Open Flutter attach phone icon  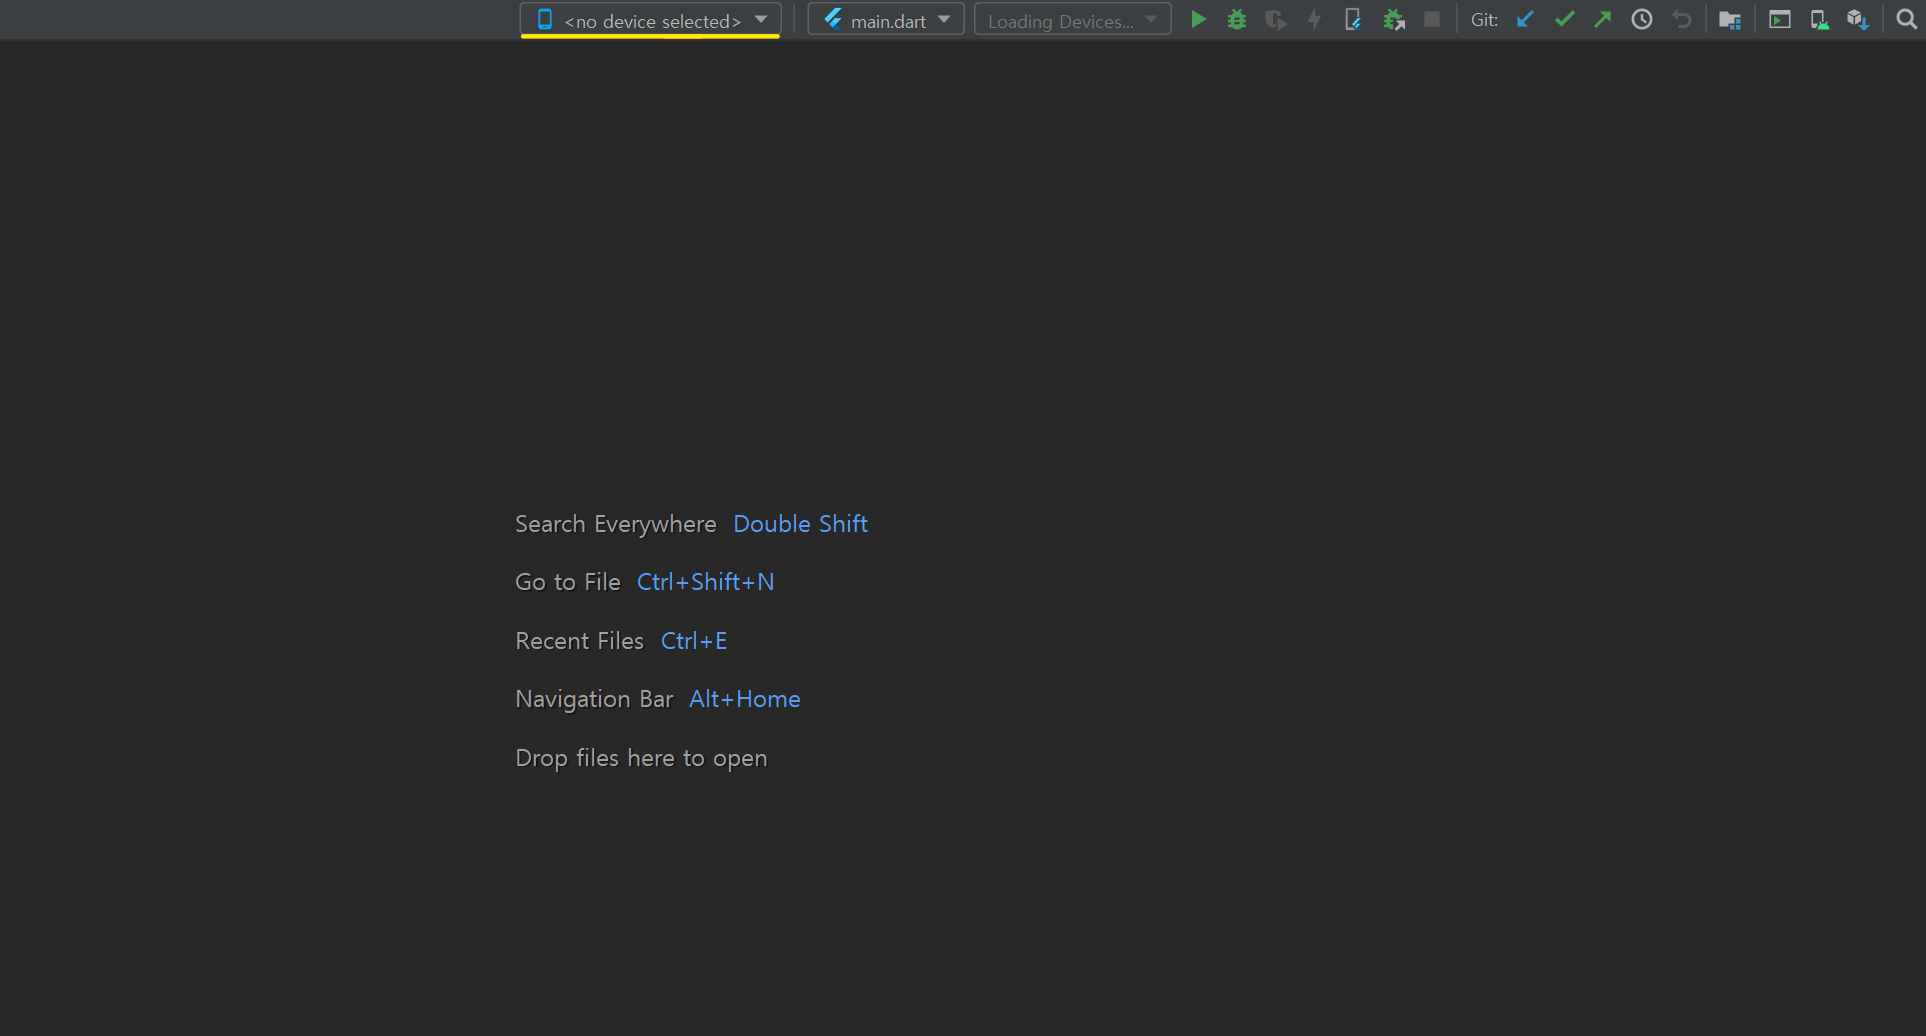click(1353, 19)
